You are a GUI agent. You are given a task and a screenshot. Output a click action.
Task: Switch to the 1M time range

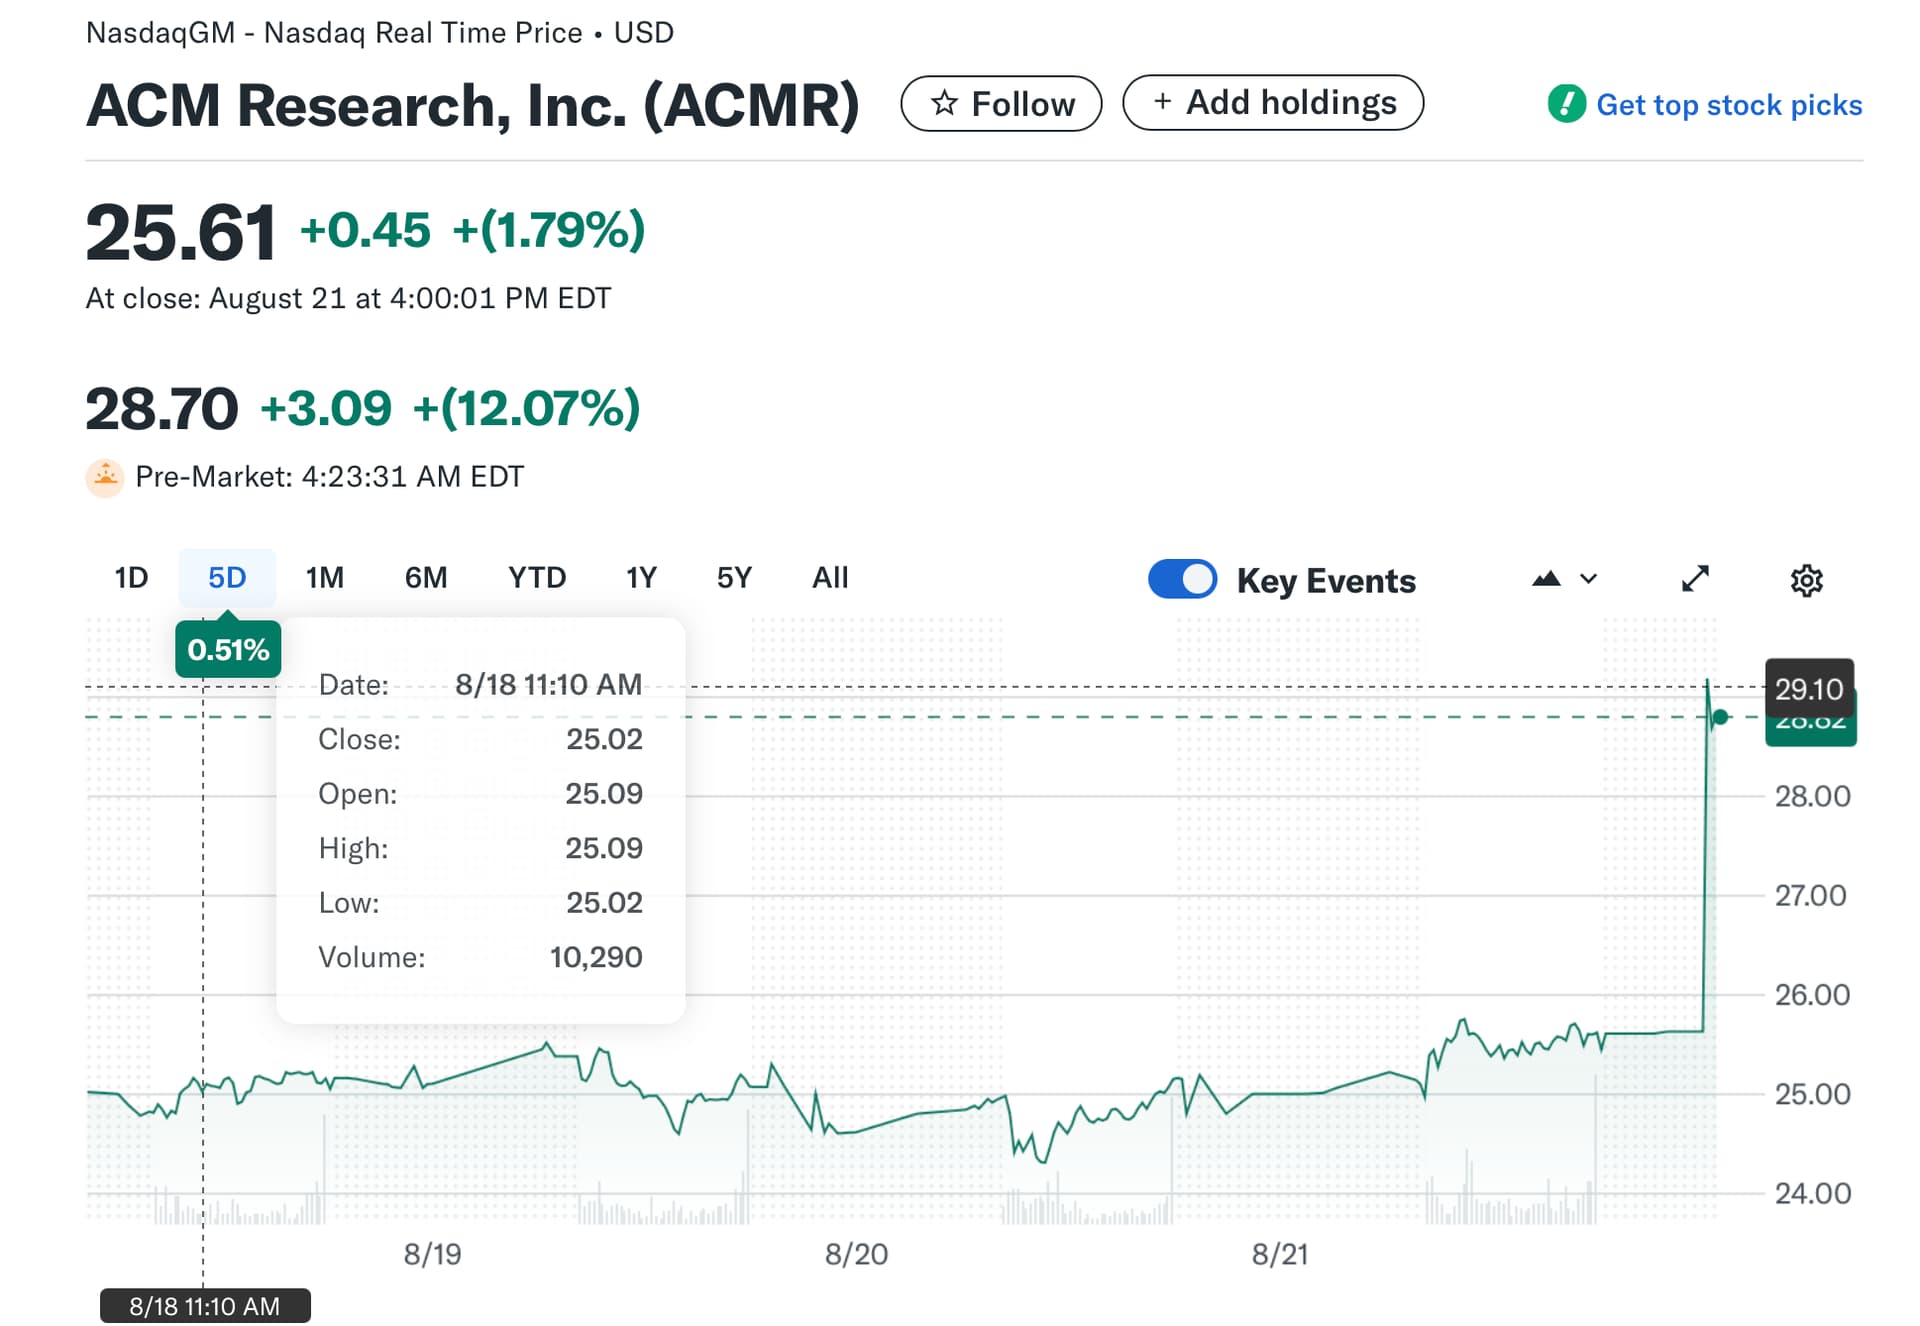pyautogui.click(x=324, y=578)
